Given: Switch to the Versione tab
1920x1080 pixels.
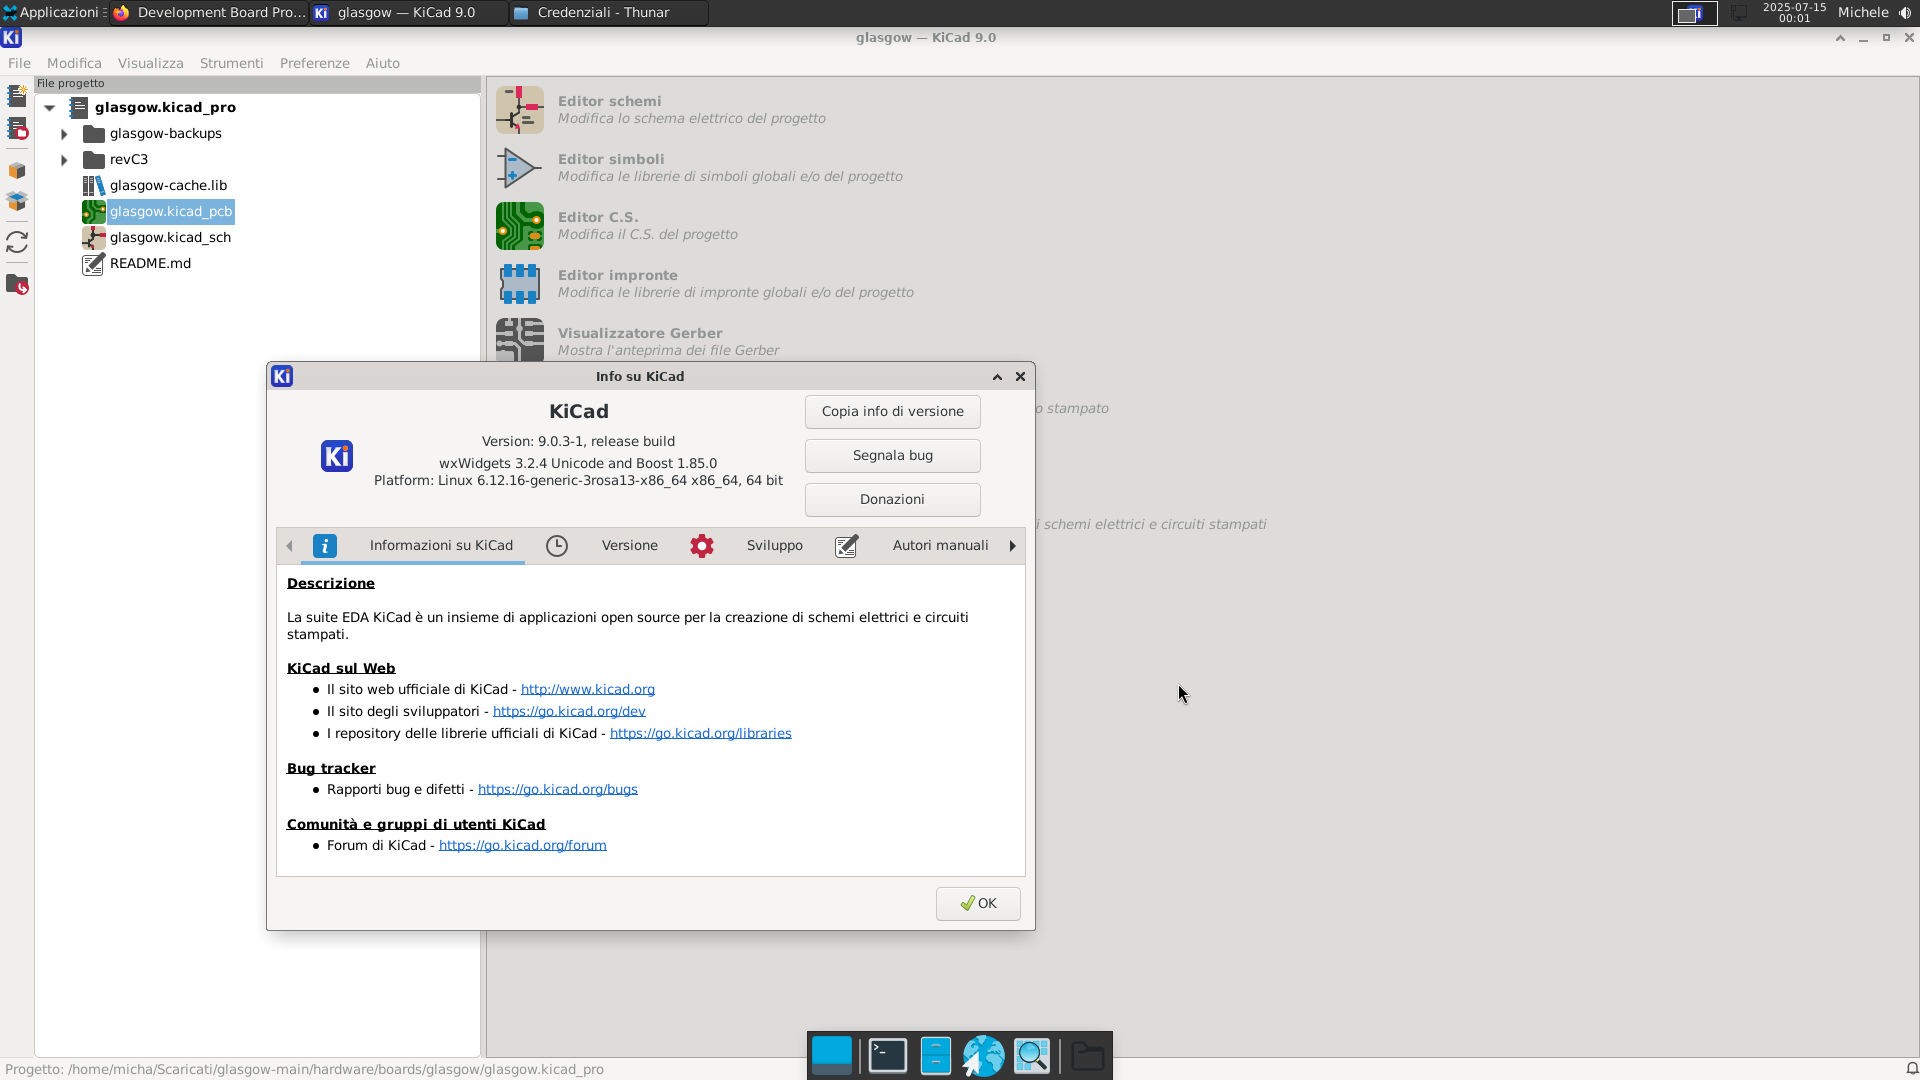Looking at the screenshot, I should tap(629, 546).
